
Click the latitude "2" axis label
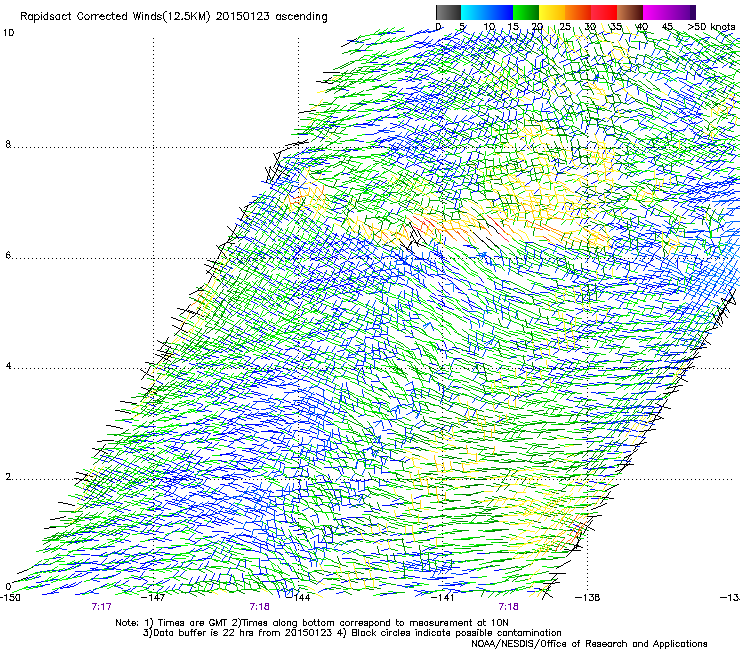[x=8, y=477]
